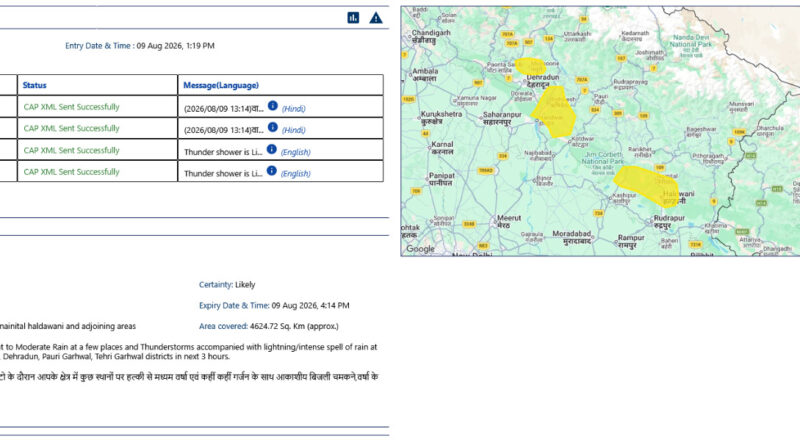Click the small yellow polygon near Mussoorie
Viewport: 800px width, 445px height.
[x=530, y=66]
